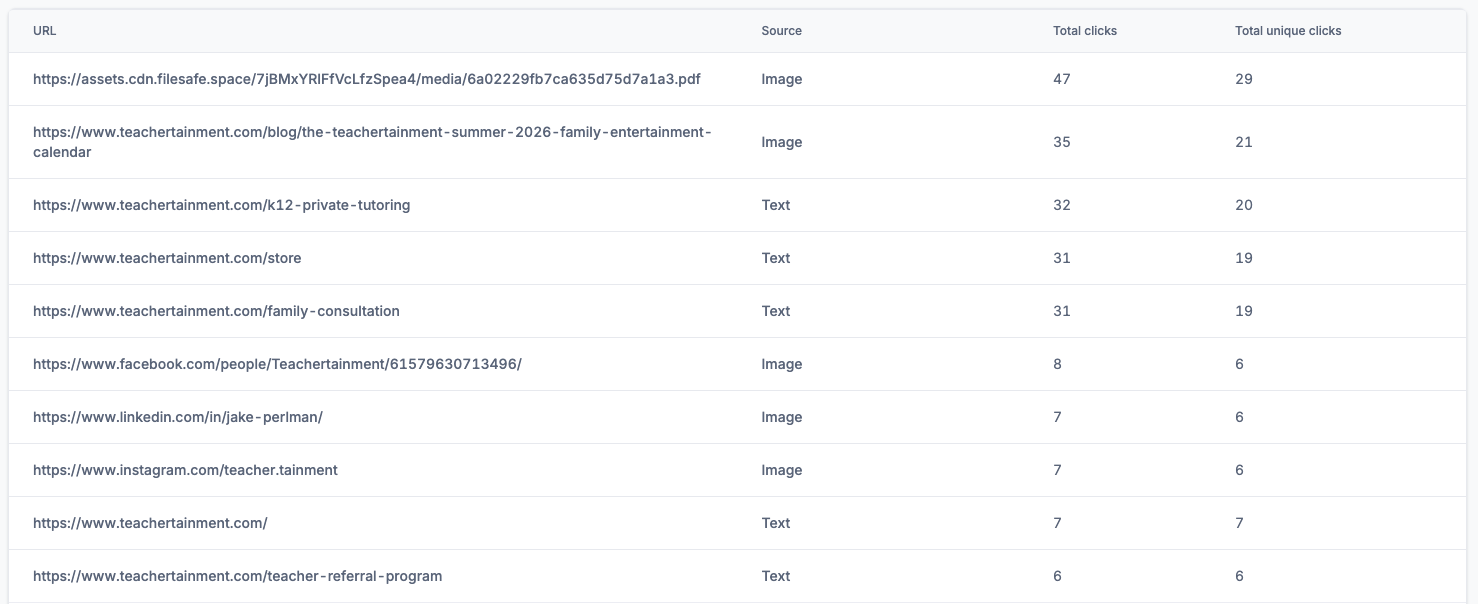Click unique clicks value 29

pyautogui.click(x=1244, y=79)
